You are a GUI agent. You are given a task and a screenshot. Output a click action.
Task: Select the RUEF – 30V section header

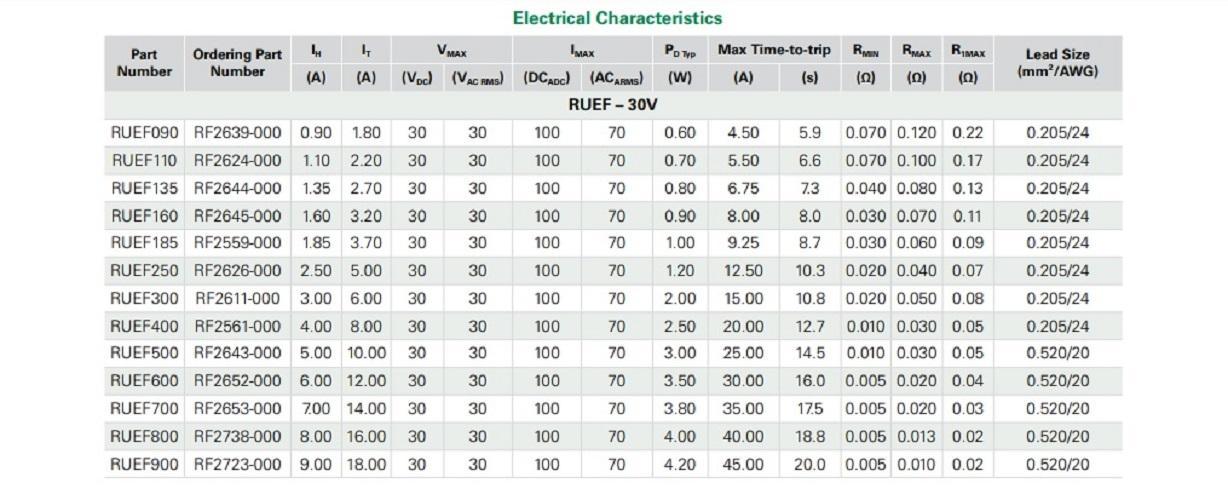613,104
